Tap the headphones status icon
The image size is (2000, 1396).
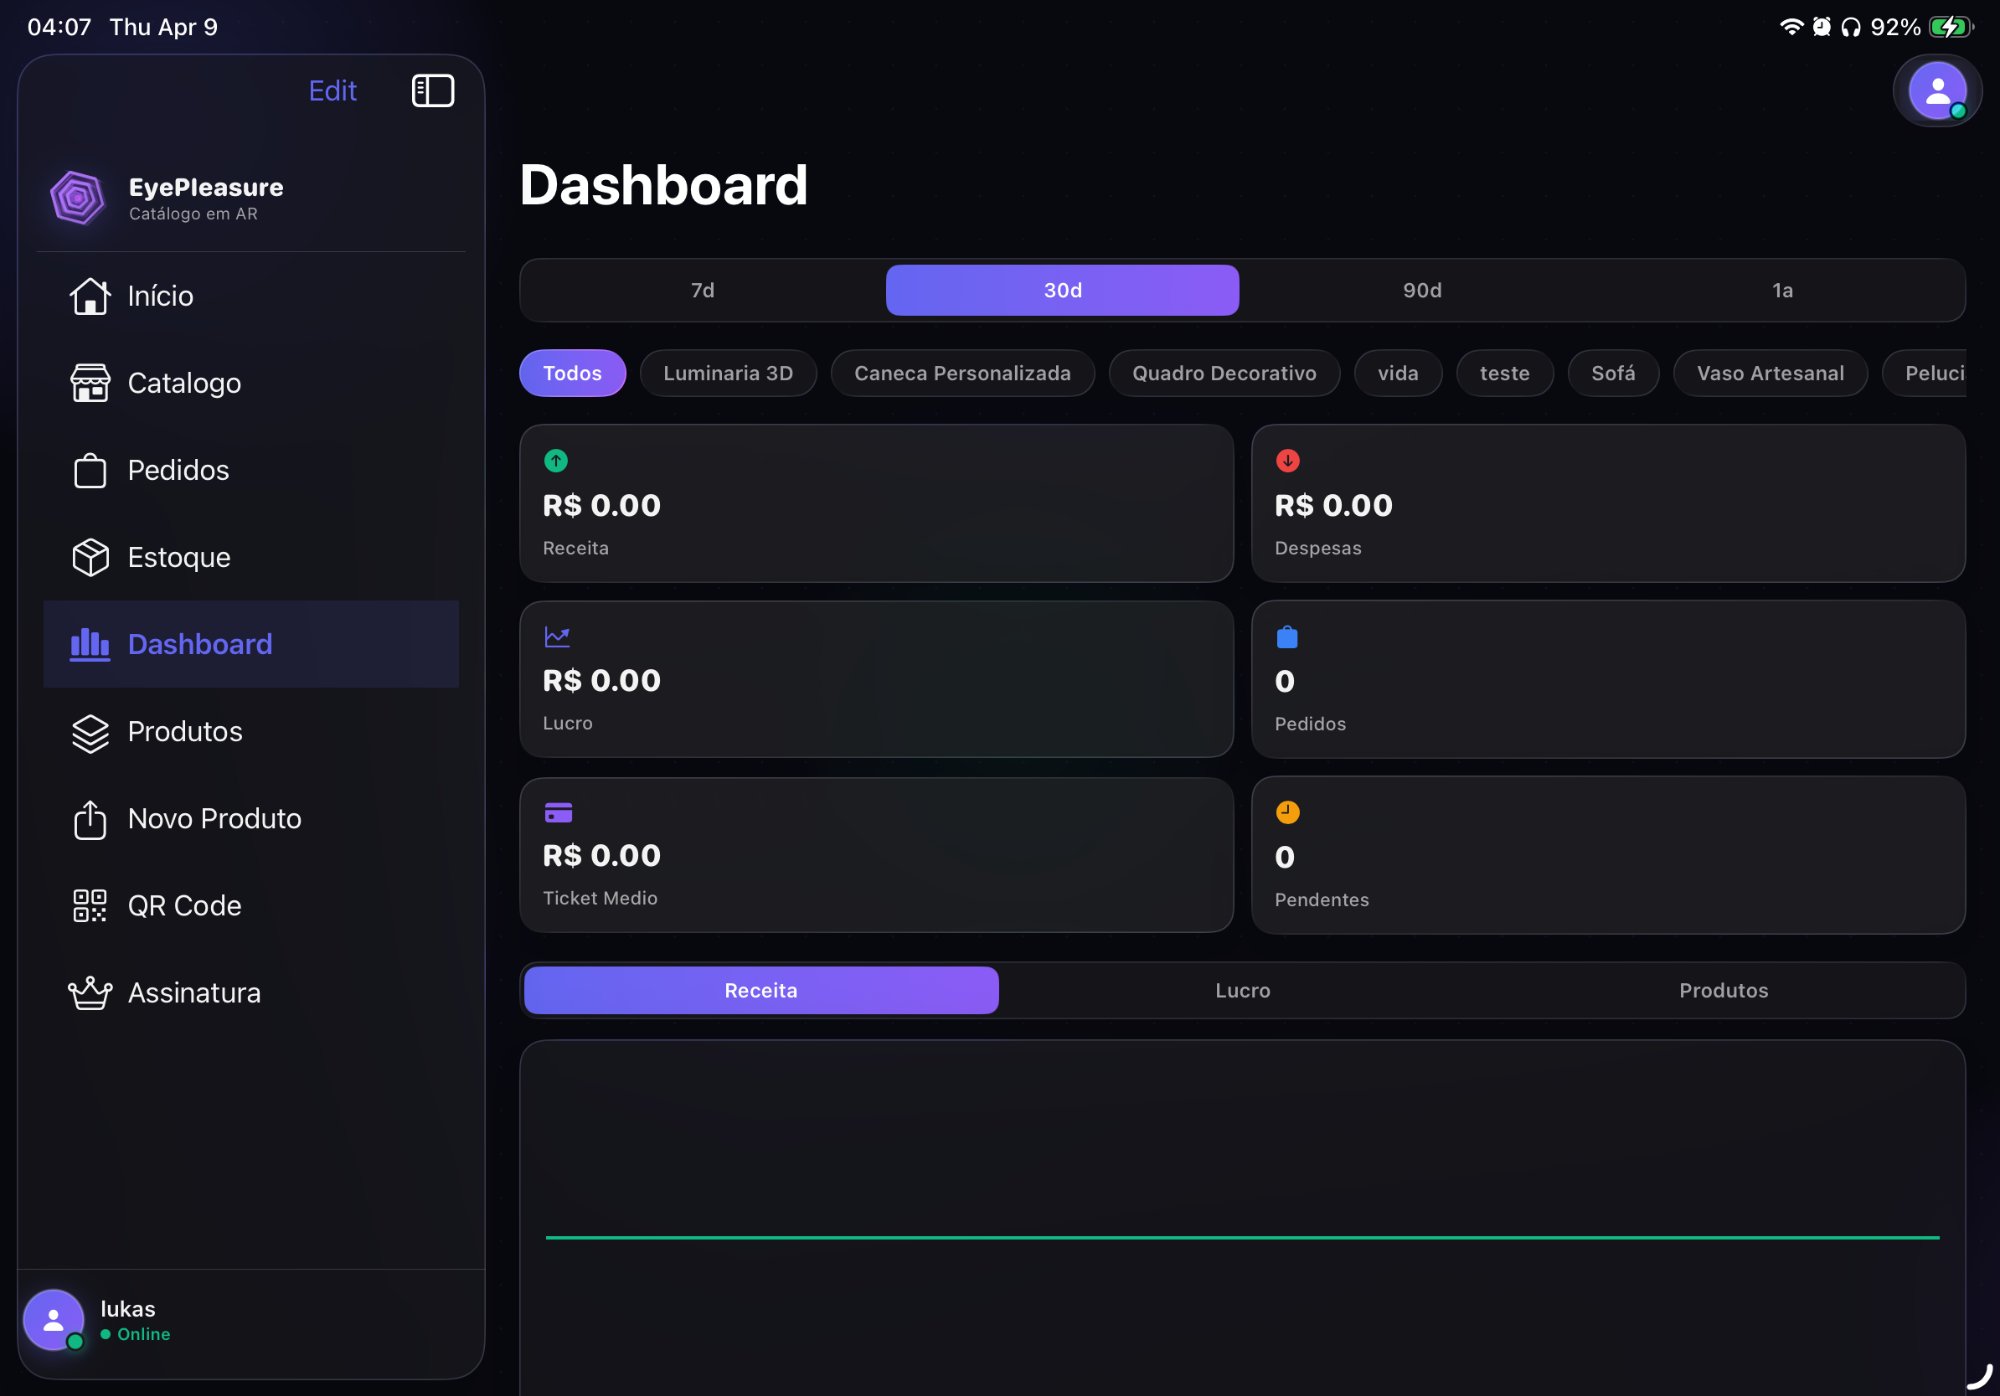point(1851,27)
